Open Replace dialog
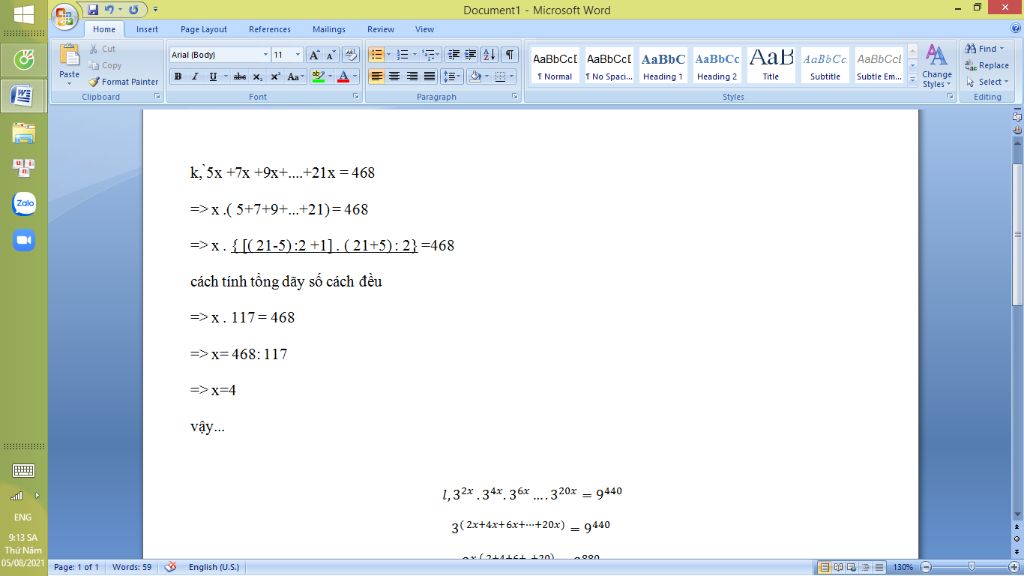The image size is (1024, 576). tap(987, 65)
